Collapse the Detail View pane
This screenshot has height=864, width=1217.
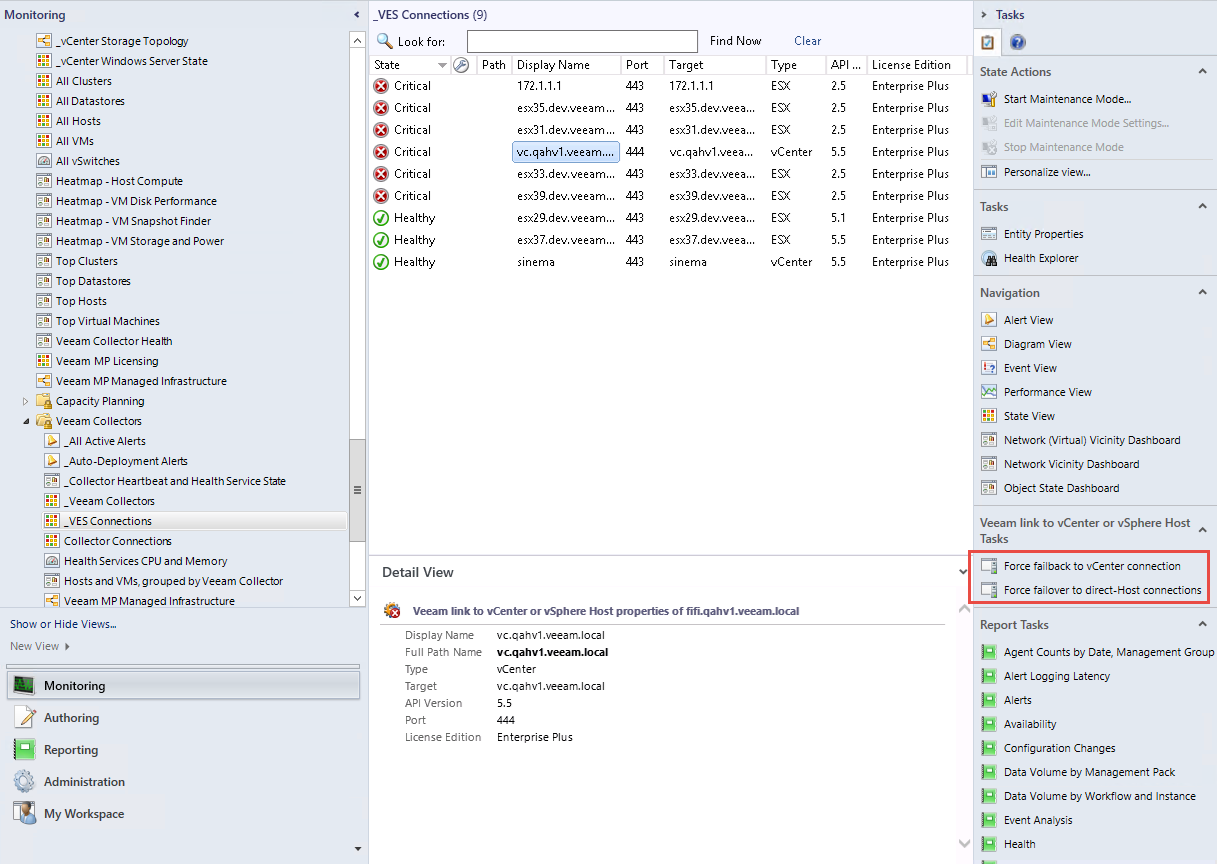[x=963, y=572]
